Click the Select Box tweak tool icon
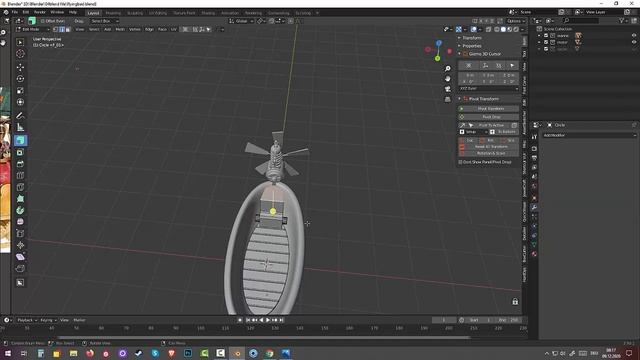Image resolution: width=640 pixels, height=360 pixels. (x=20, y=42)
